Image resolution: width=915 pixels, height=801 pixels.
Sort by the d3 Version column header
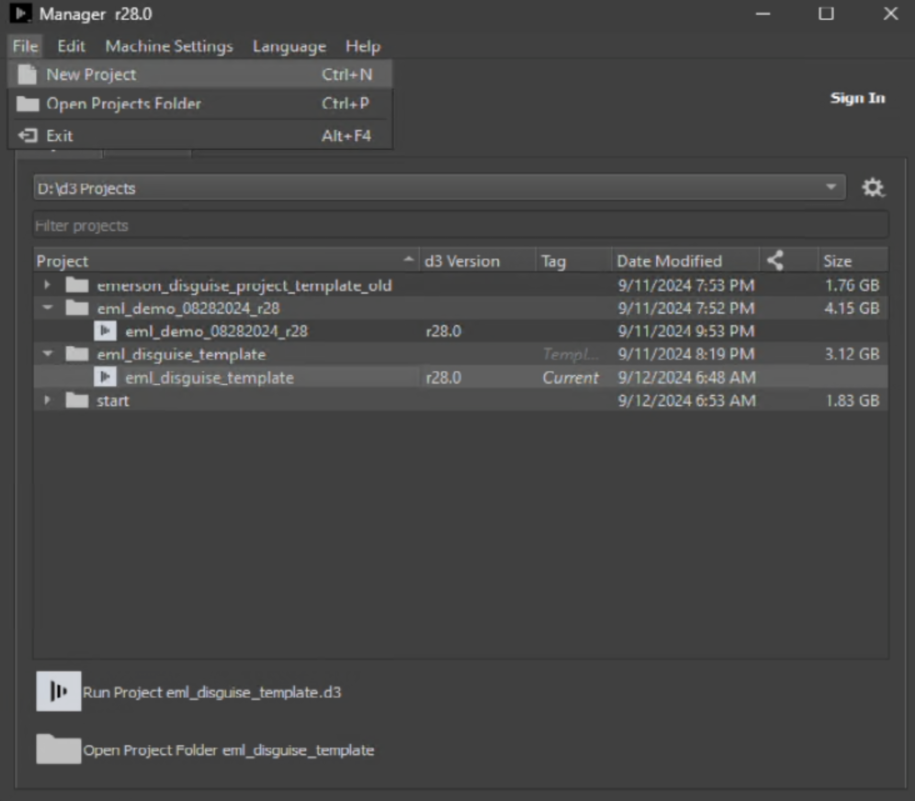(x=477, y=261)
